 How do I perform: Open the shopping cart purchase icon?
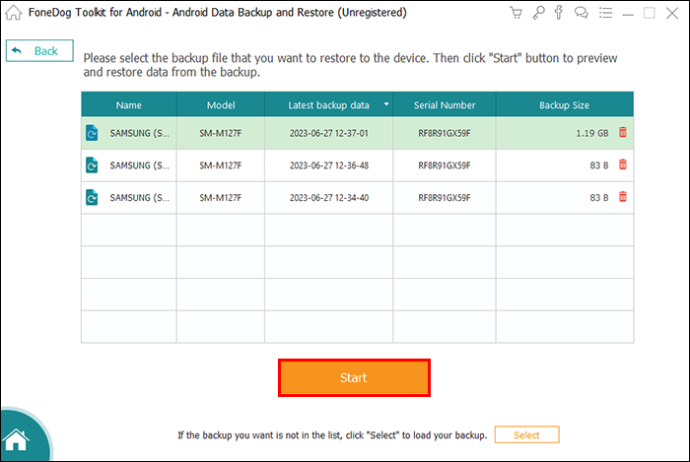[x=516, y=12]
